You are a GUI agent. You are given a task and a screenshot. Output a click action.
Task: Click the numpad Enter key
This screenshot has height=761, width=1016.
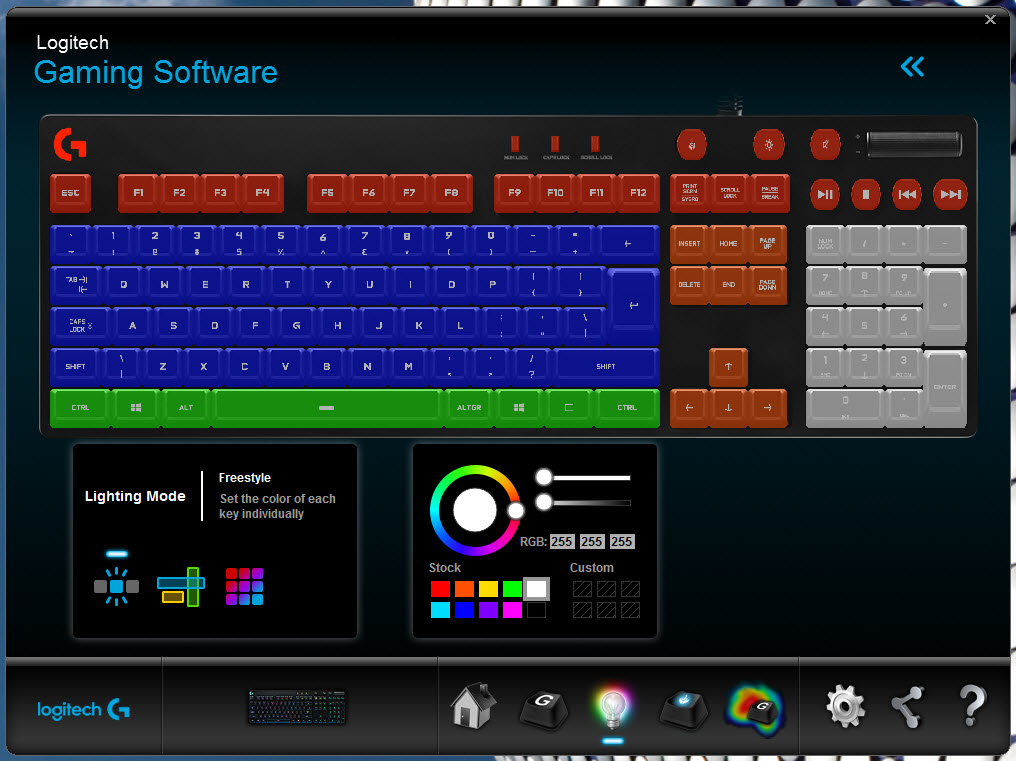945,388
